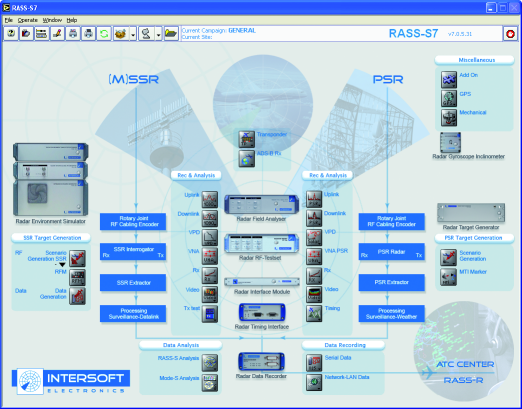
Task: Expand the Scenario Generation SSR dropdown arrow
Action: pyautogui.click(x=62, y=265)
